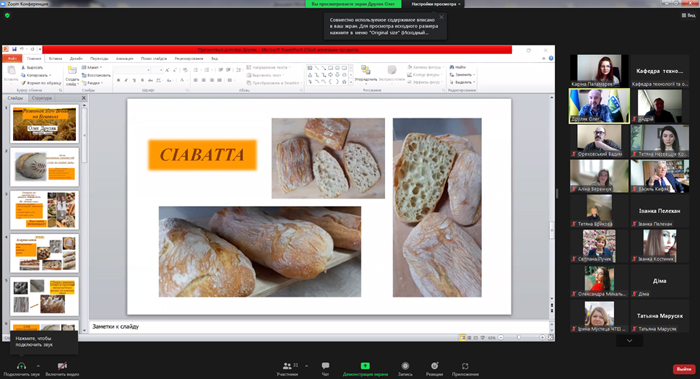Image resolution: width=700 pixels, height=379 pixels.
Task: Open the Participants (Участники) list
Action: click(x=288, y=369)
